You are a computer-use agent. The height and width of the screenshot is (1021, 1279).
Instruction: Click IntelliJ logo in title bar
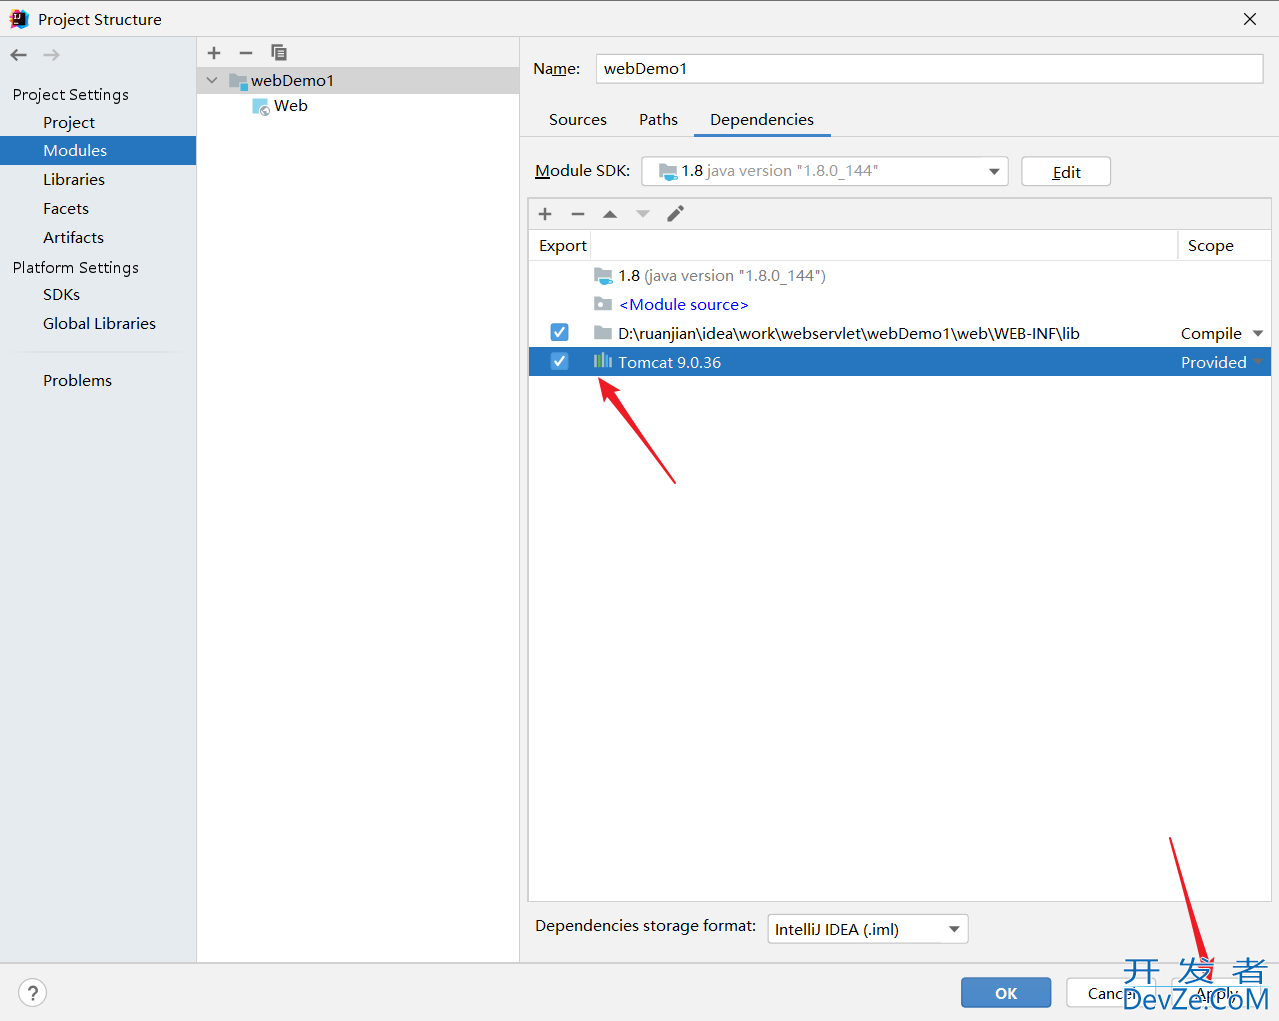tap(19, 19)
